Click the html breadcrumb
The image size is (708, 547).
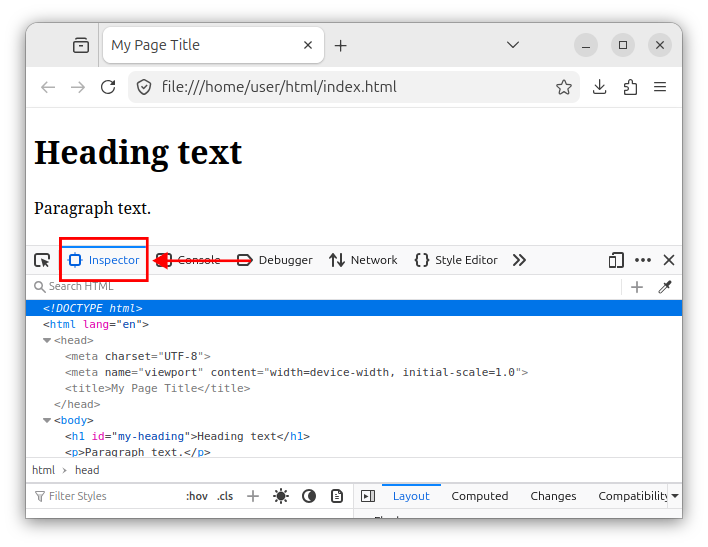click(x=43, y=470)
